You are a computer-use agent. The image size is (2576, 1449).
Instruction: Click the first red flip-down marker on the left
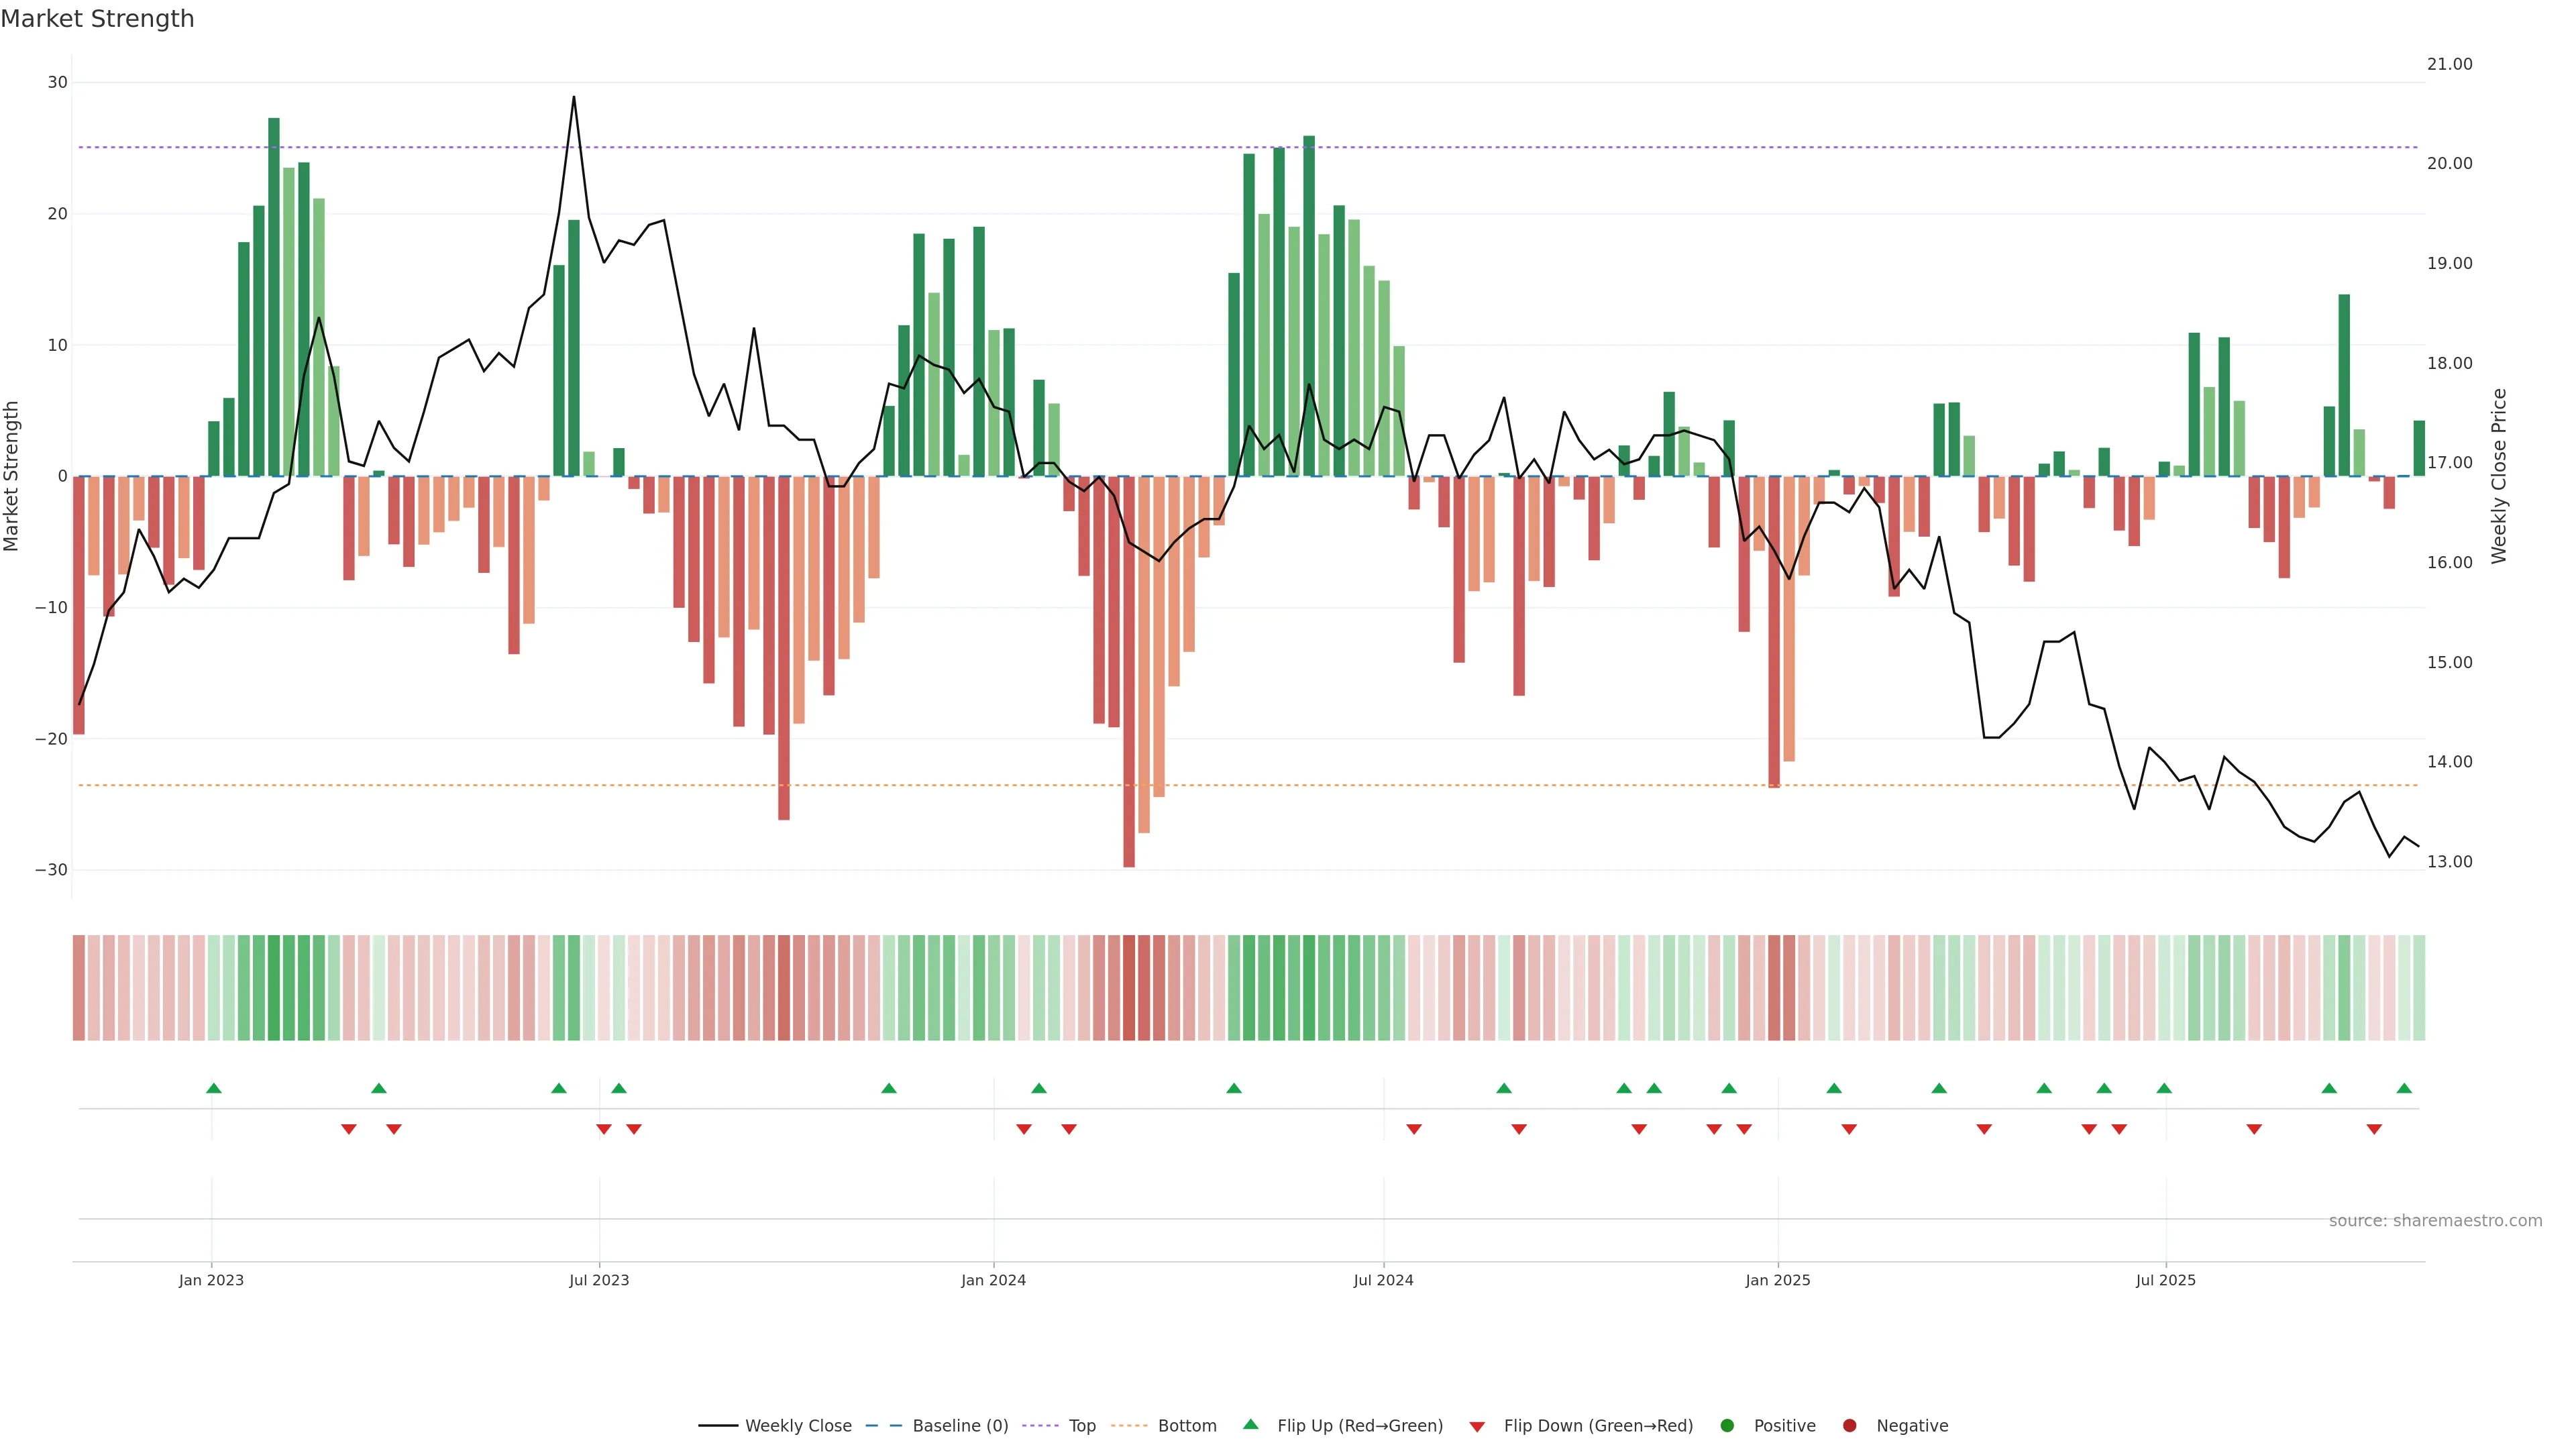point(348,1129)
